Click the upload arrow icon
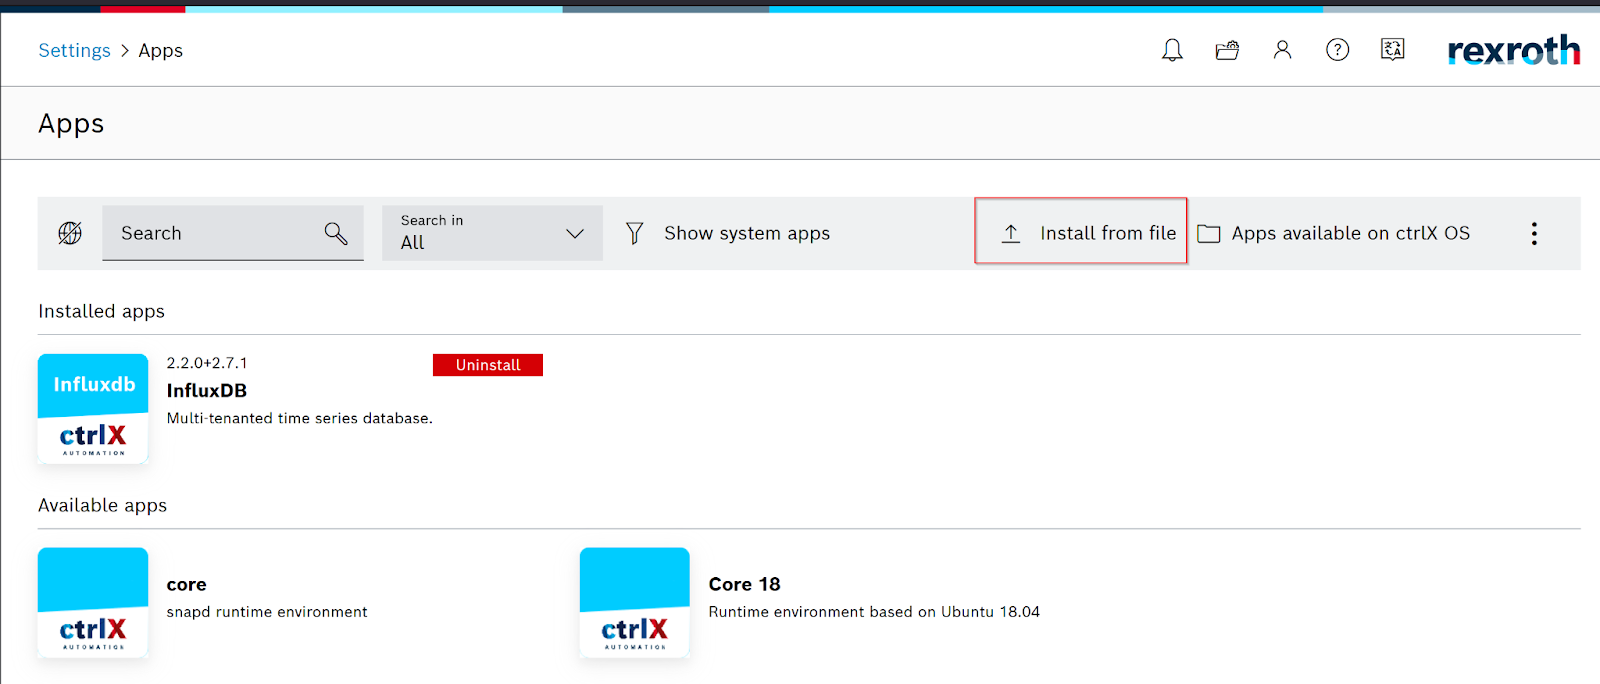Screen dimensions: 1600x684 (x=1011, y=233)
